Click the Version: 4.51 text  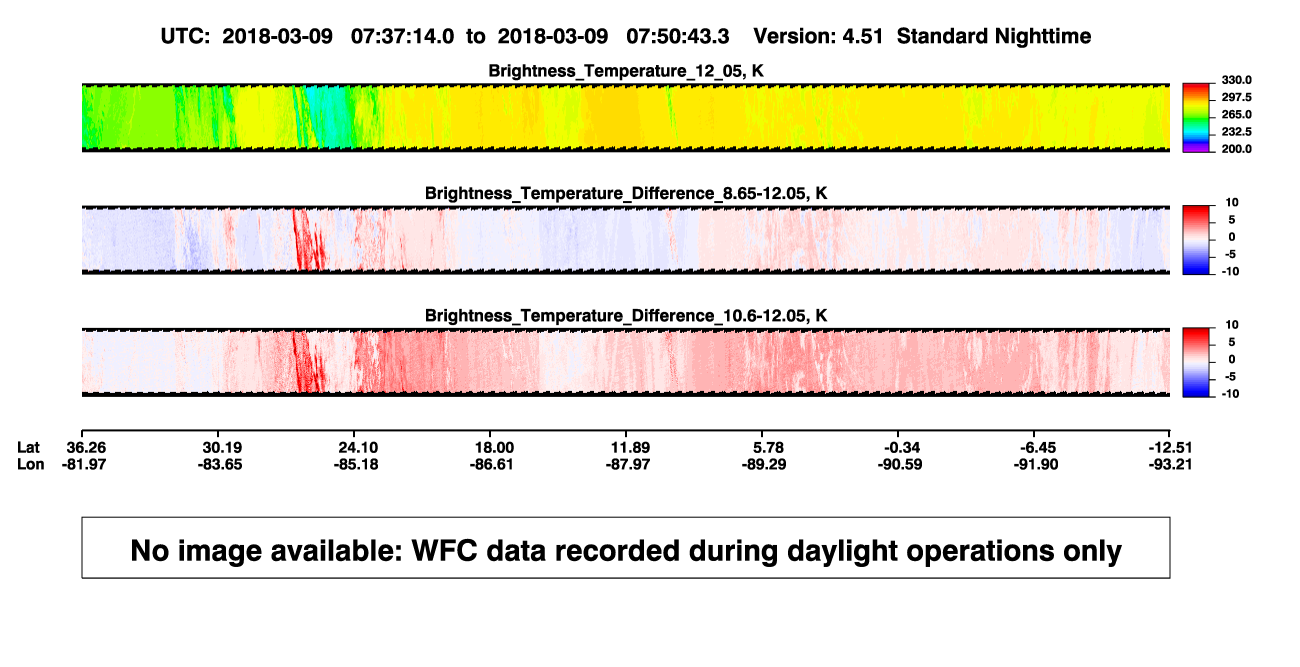click(820, 36)
